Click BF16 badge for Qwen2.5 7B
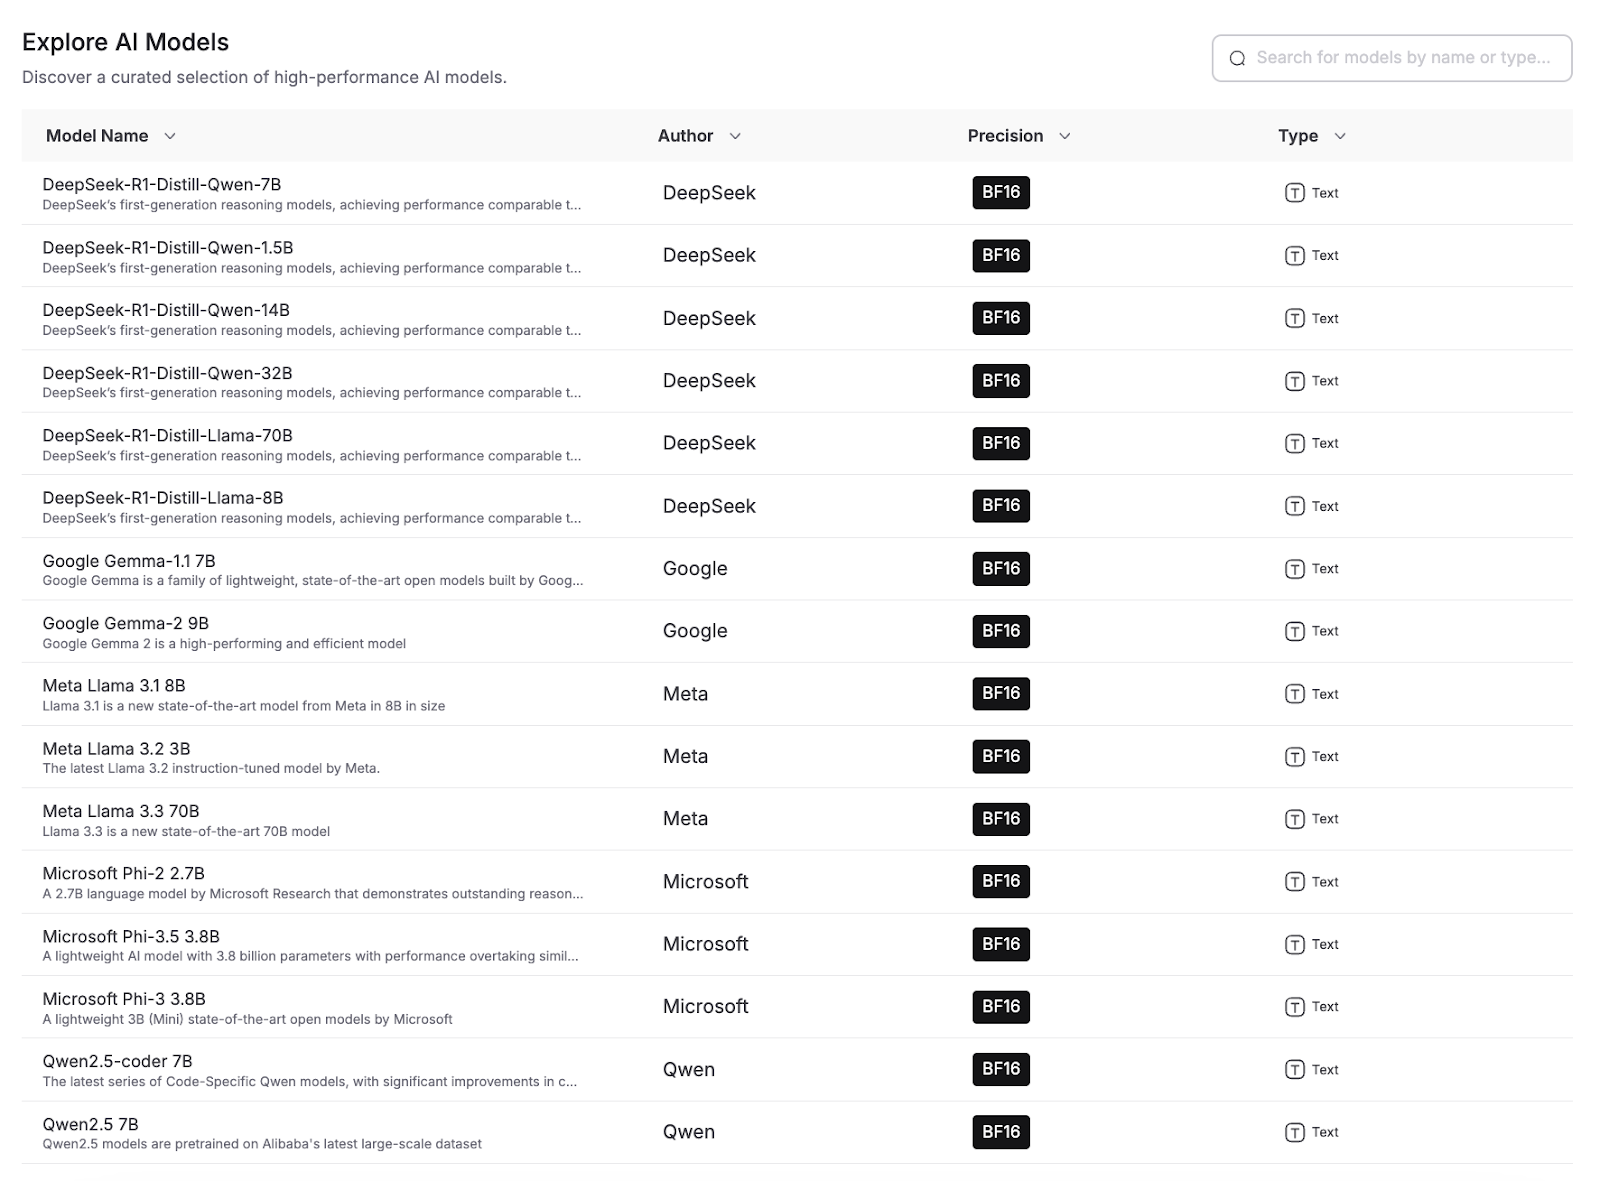The height and width of the screenshot is (1181, 1600). coord(1001,1131)
